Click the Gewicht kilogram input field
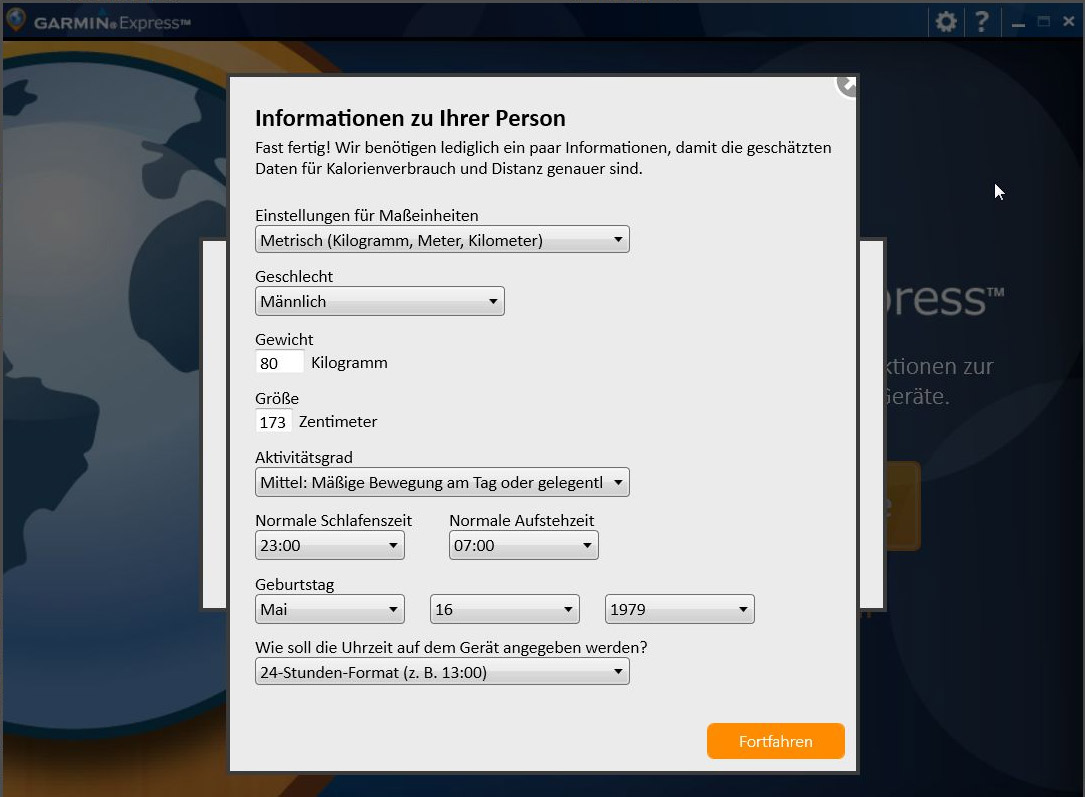This screenshot has height=797, width=1085. [x=280, y=363]
